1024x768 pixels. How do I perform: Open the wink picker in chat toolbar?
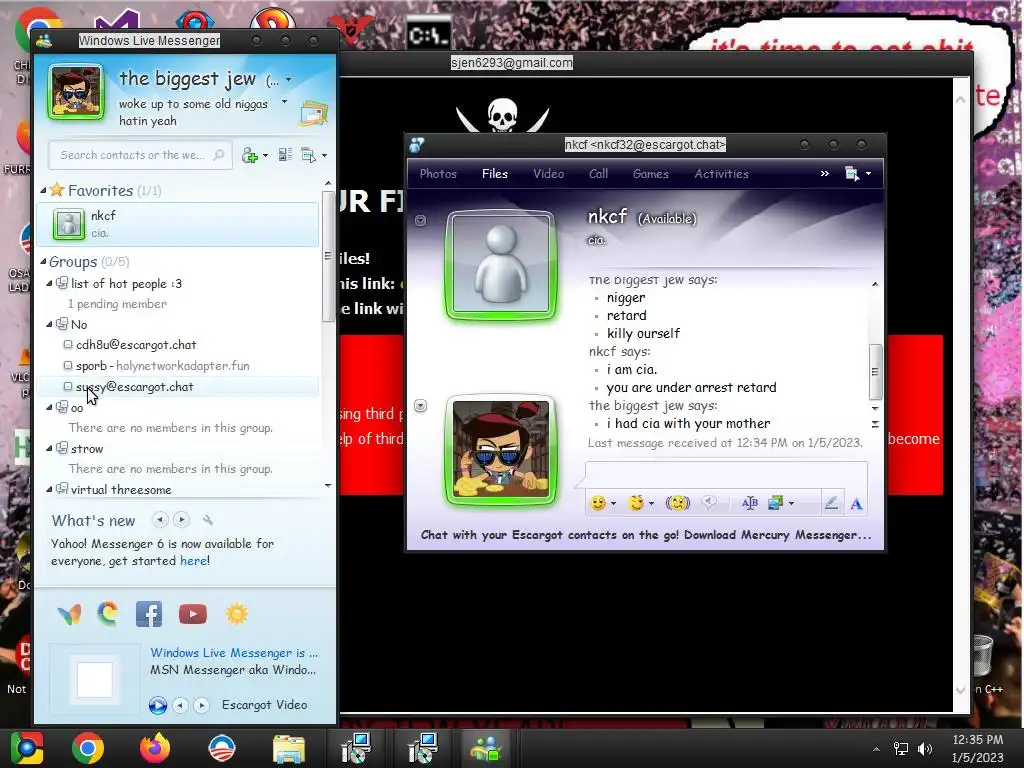pyautogui.click(x=636, y=503)
